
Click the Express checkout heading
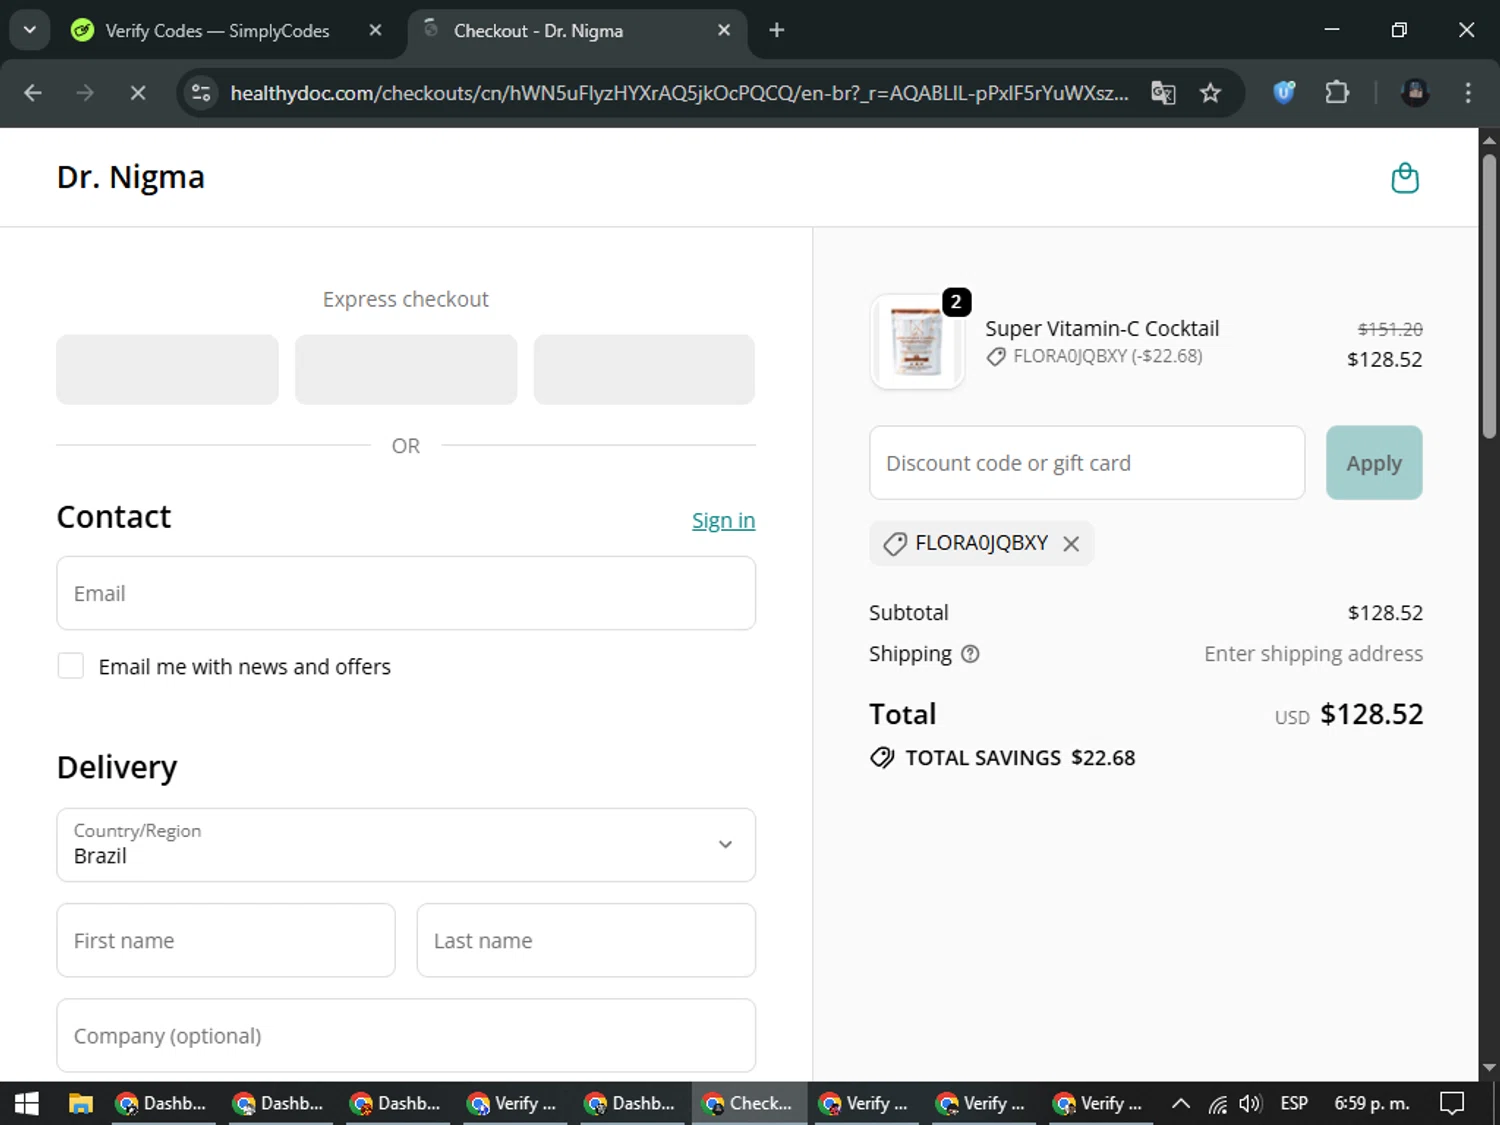[x=406, y=299]
